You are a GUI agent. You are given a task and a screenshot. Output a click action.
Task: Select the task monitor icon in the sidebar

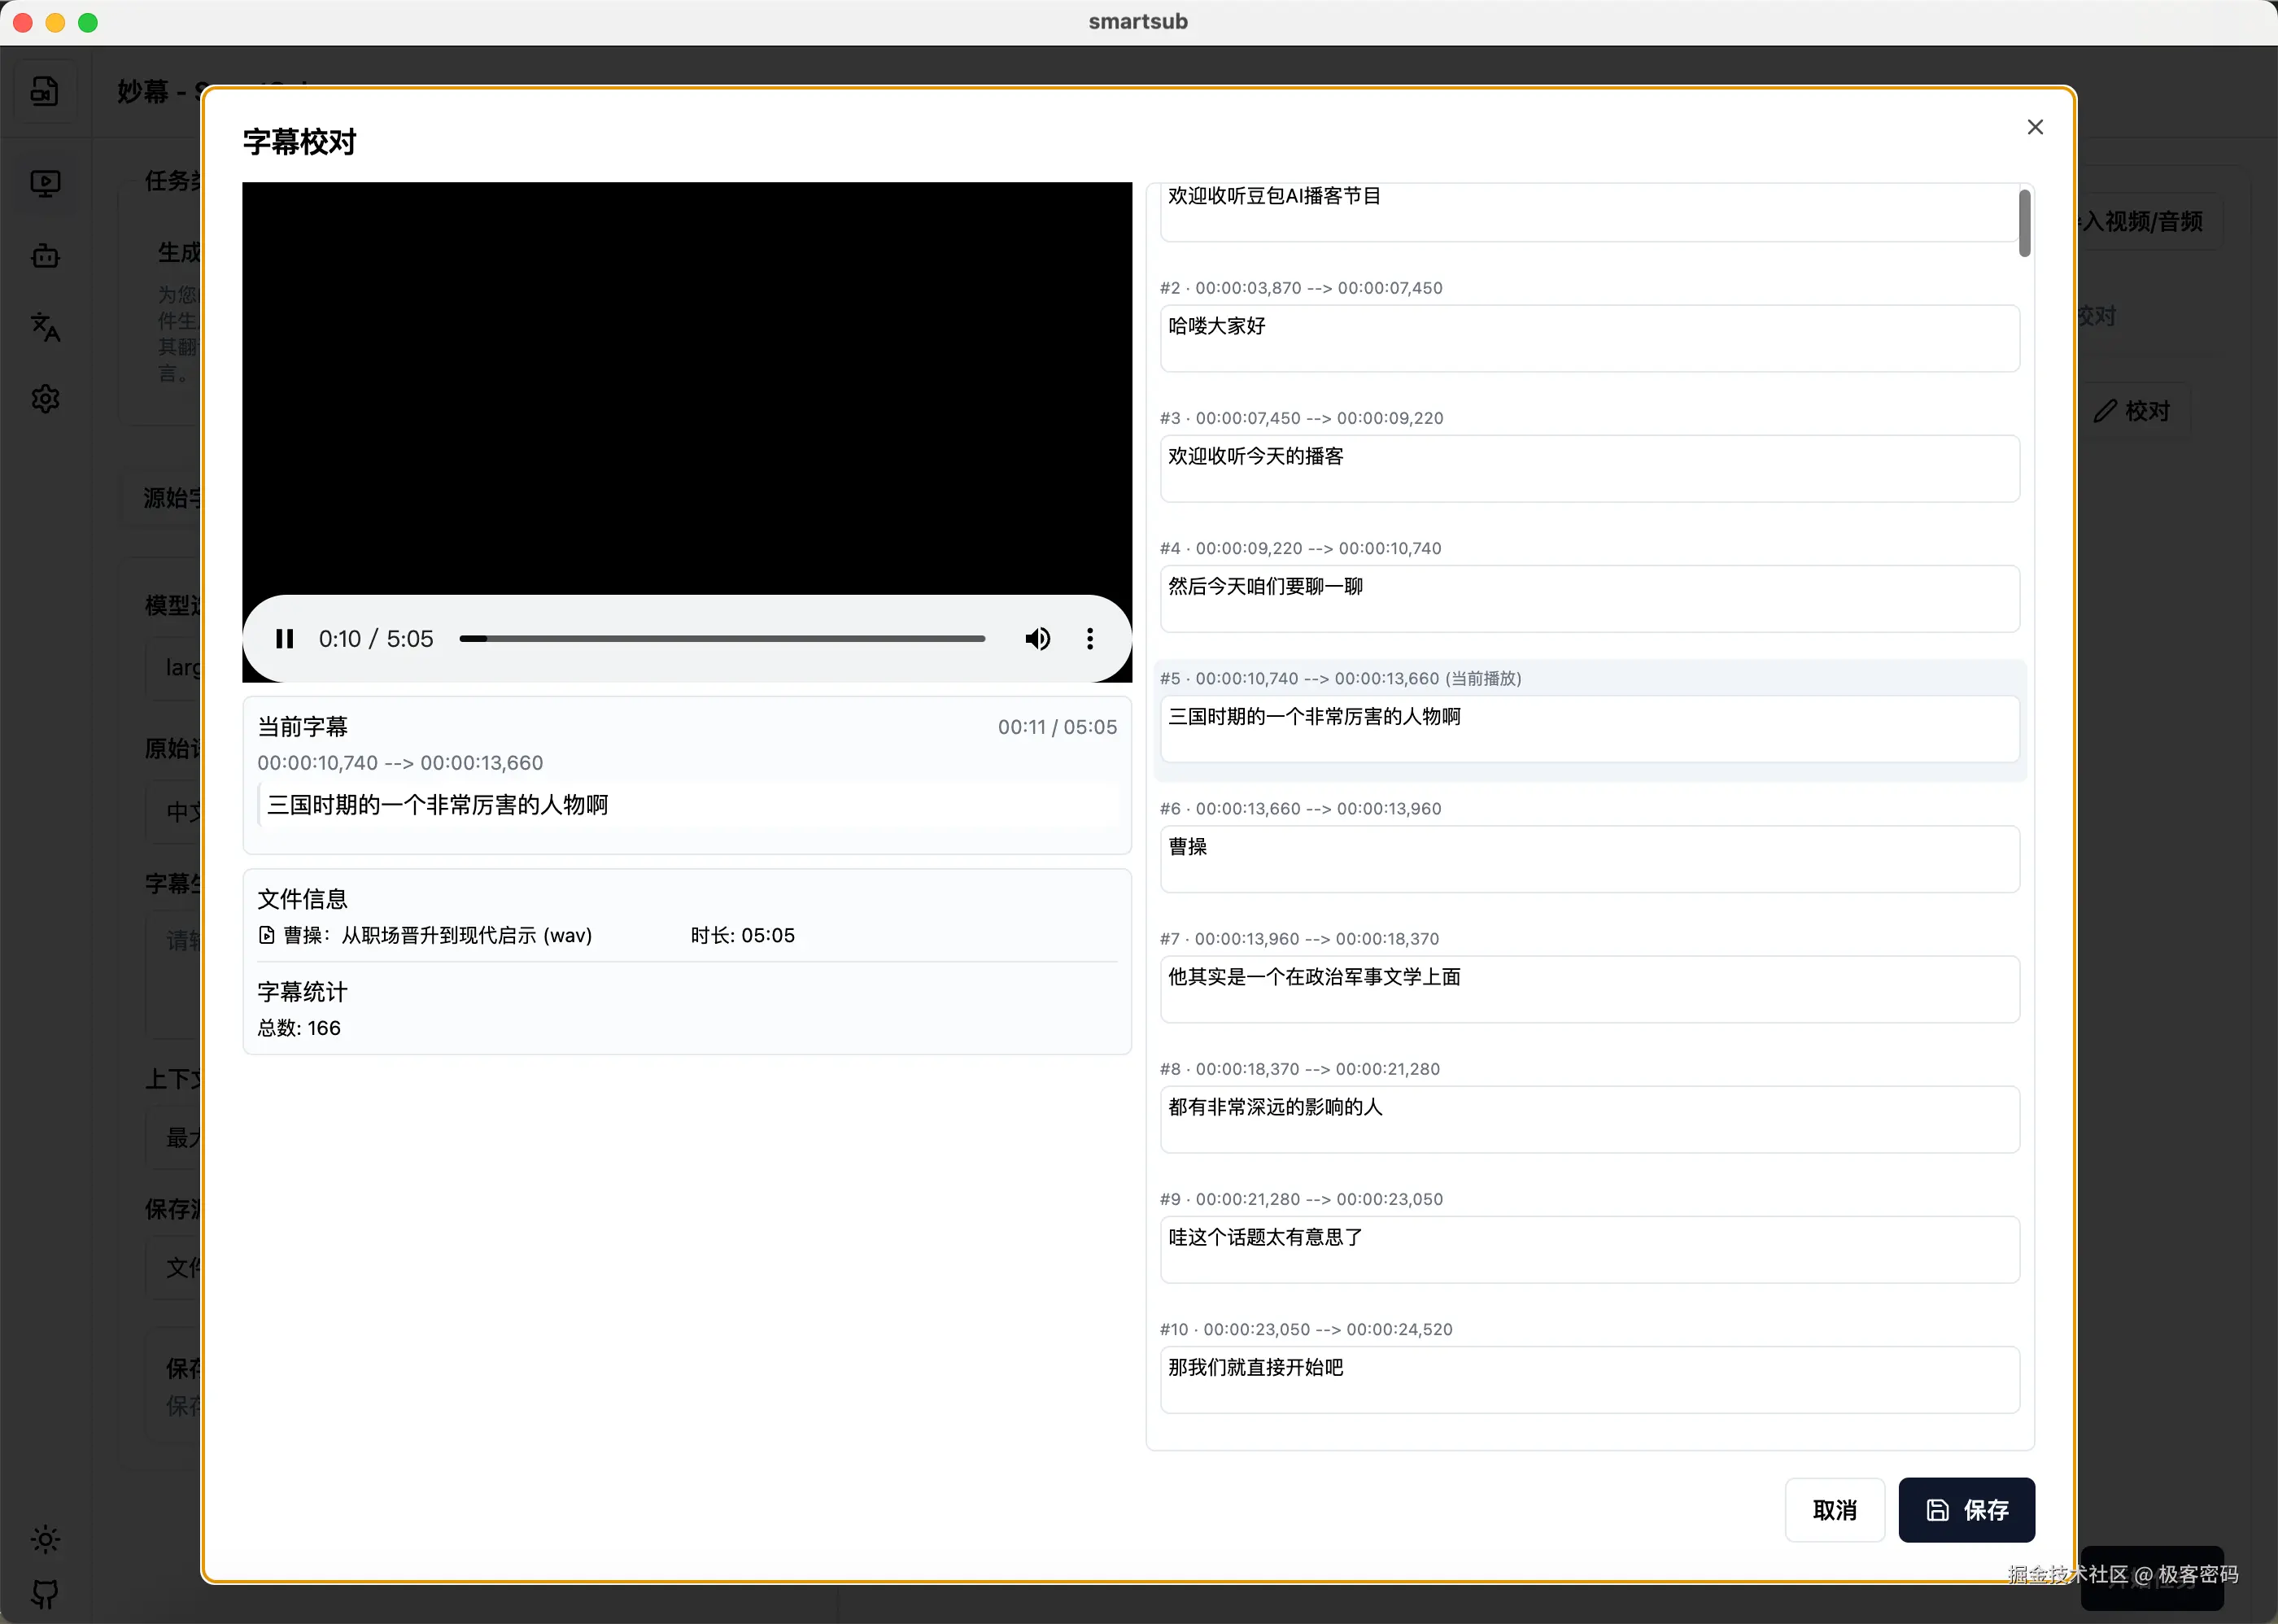tap(45, 184)
